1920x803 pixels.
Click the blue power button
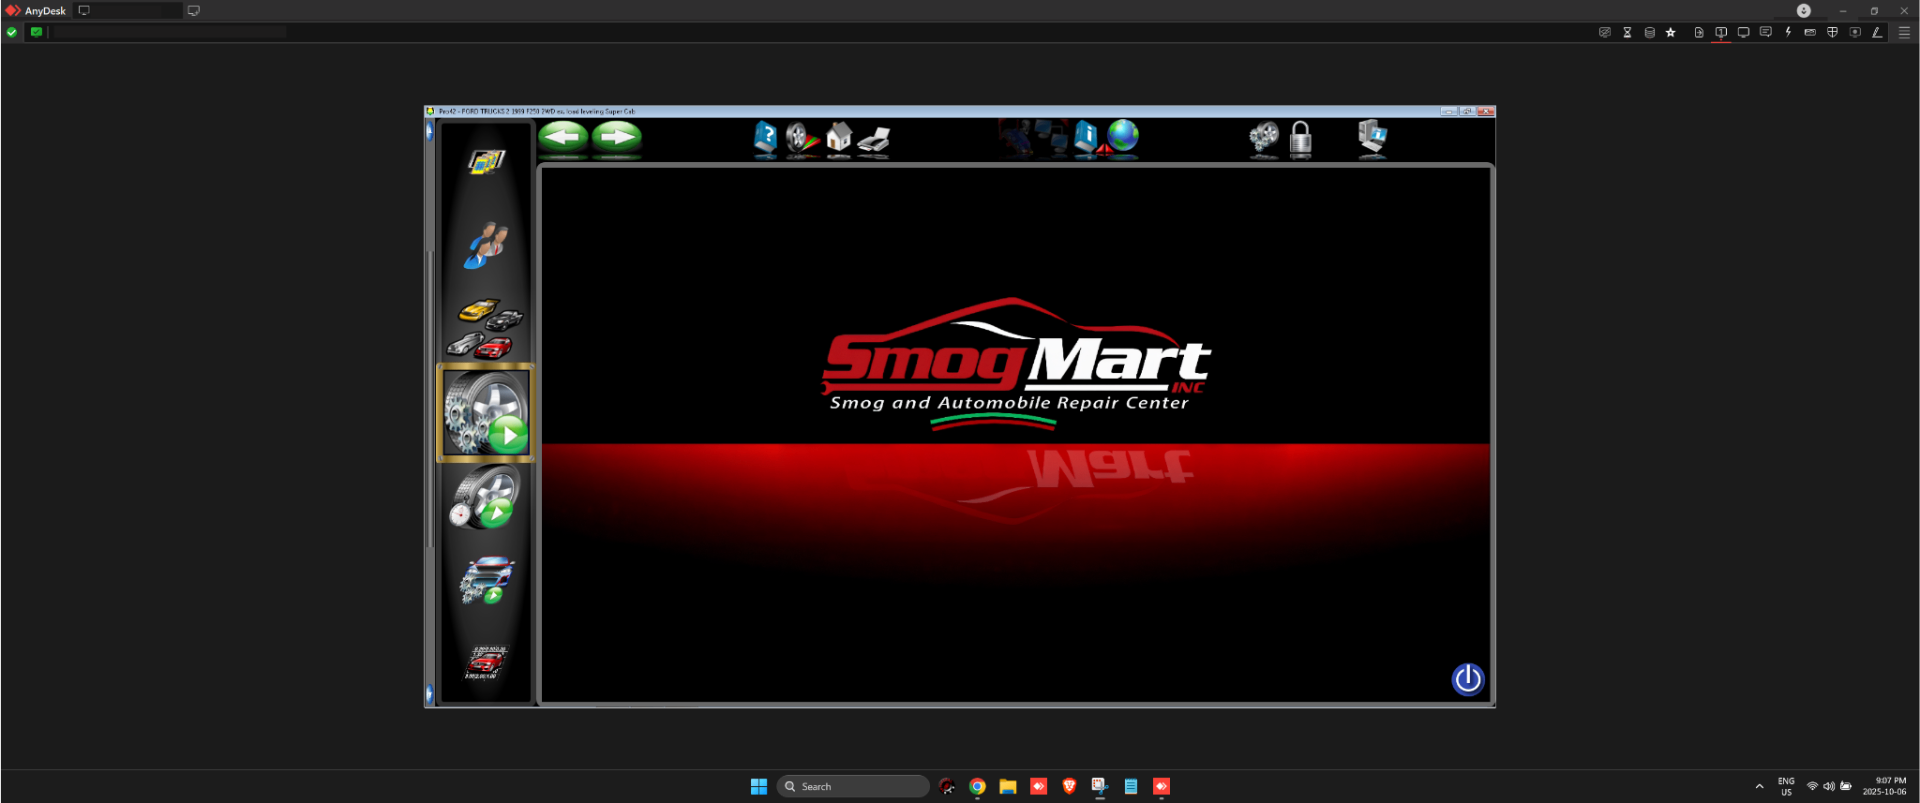click(x=1468, y=679)
